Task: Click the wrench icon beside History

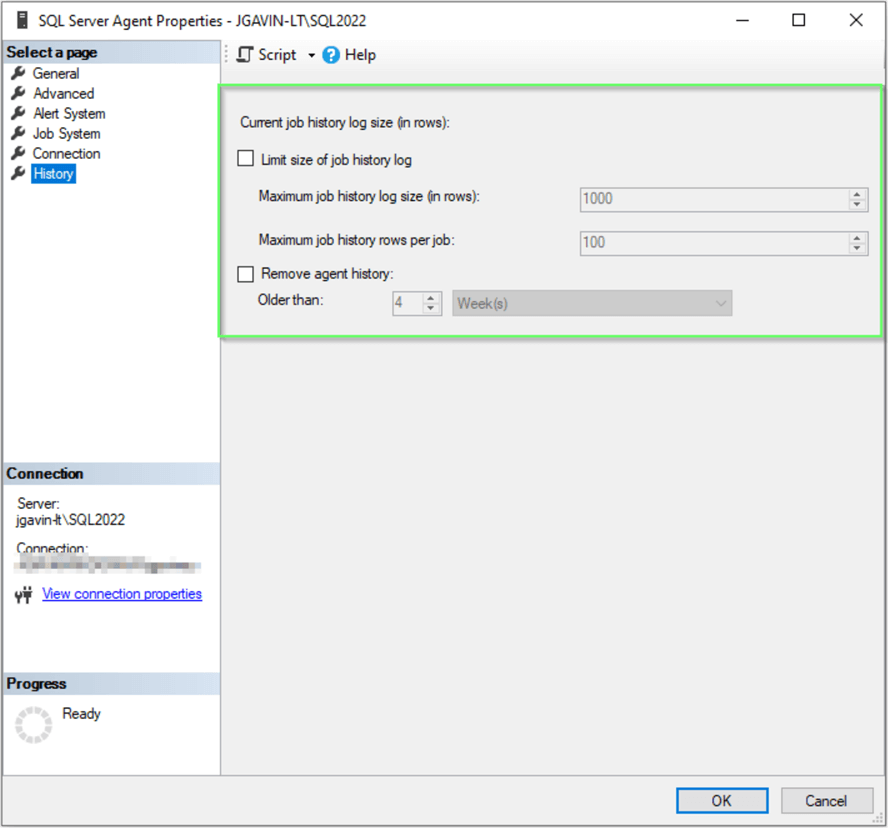Action: point(18,173)
